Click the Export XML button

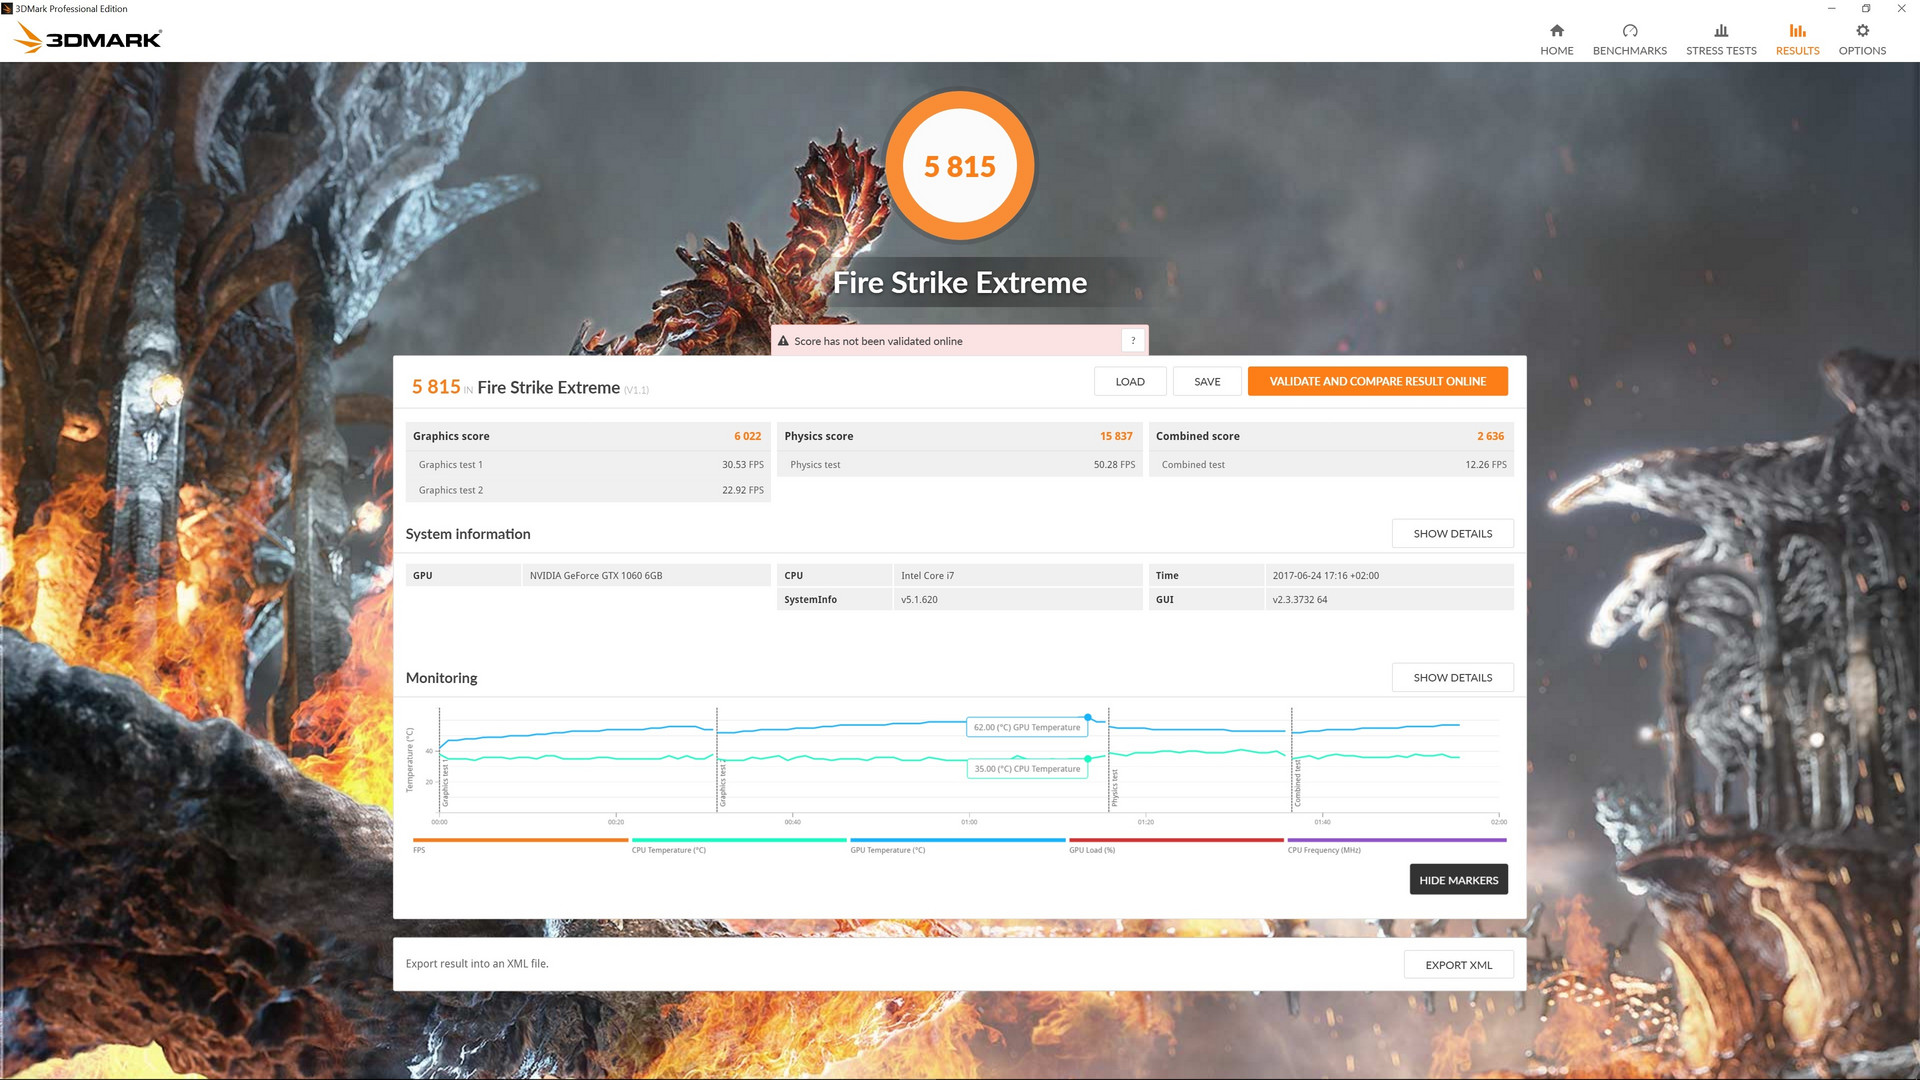[1458, 965]
